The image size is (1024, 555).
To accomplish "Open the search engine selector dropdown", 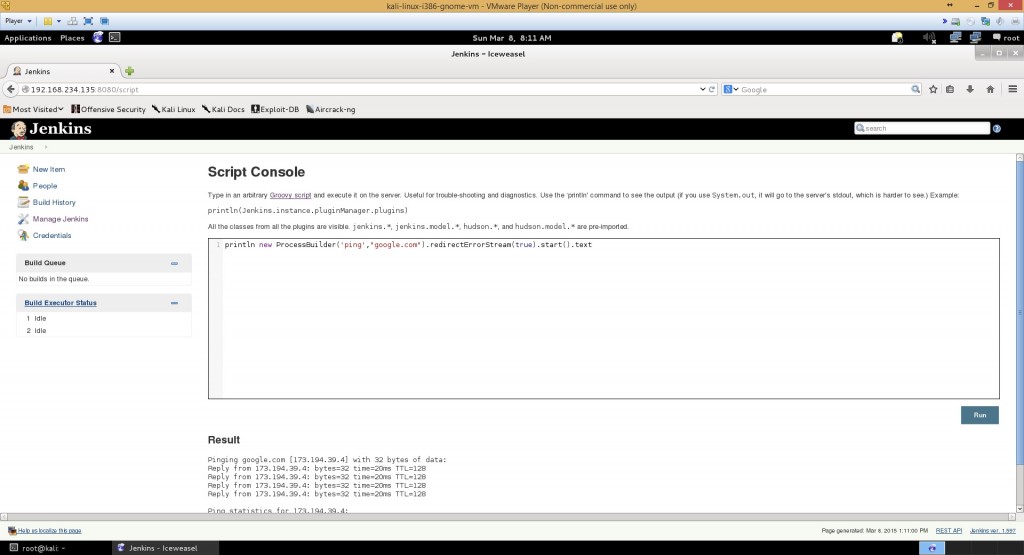I will pos(731,89).
